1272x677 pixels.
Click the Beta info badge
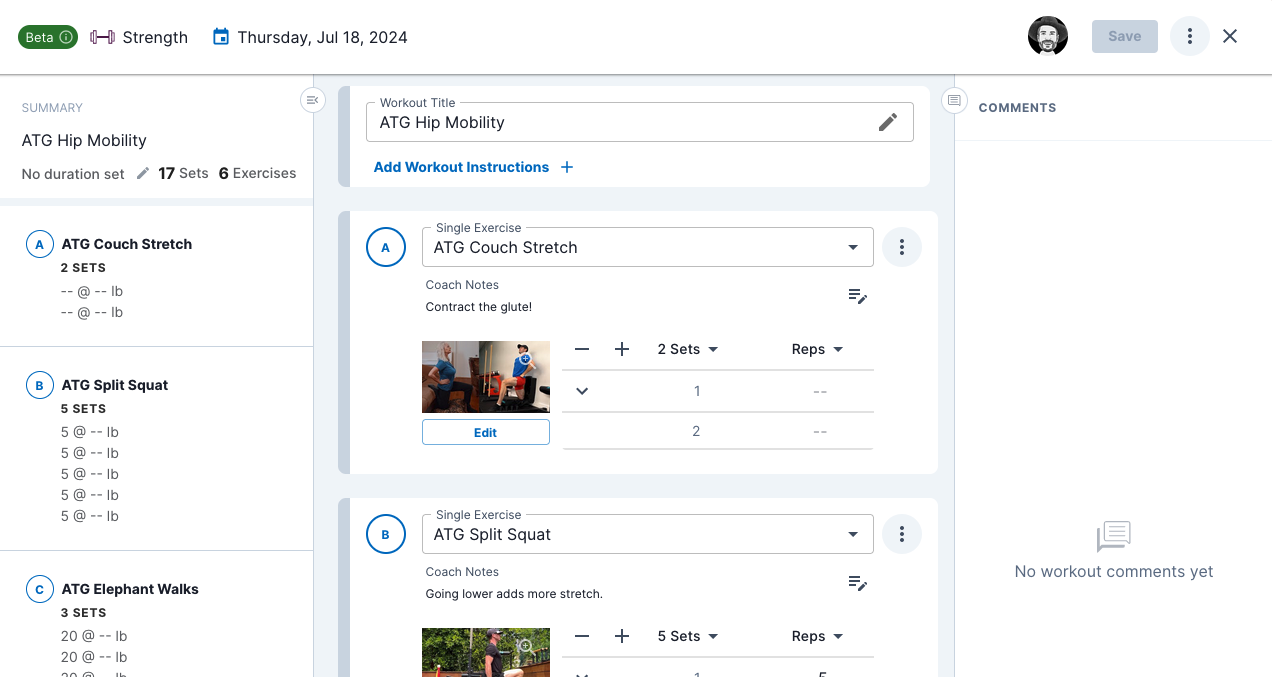tap(48, 37)
